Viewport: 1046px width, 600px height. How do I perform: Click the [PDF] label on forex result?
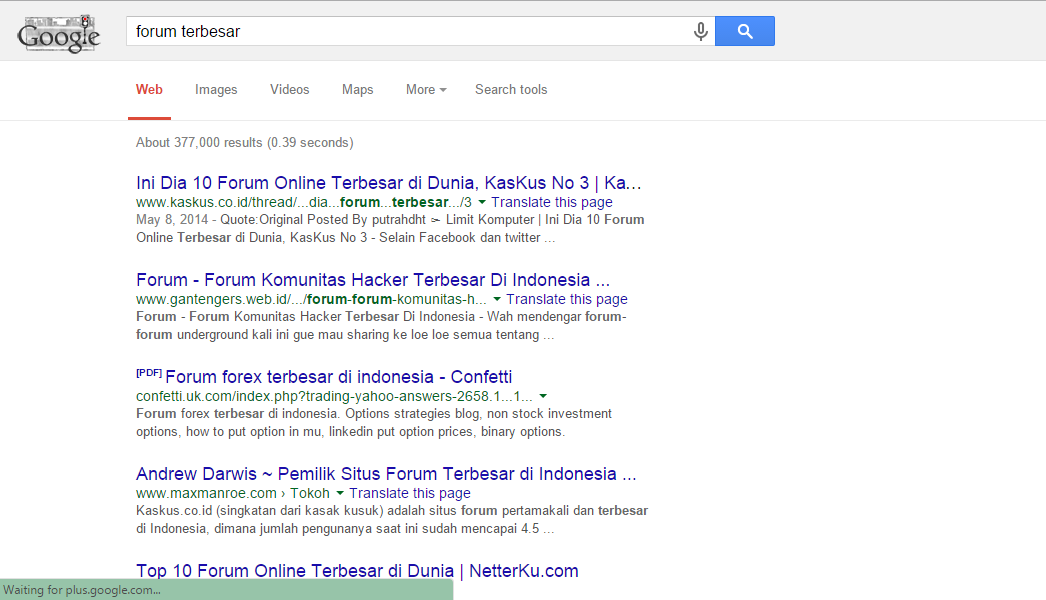(x=149, y=373)
